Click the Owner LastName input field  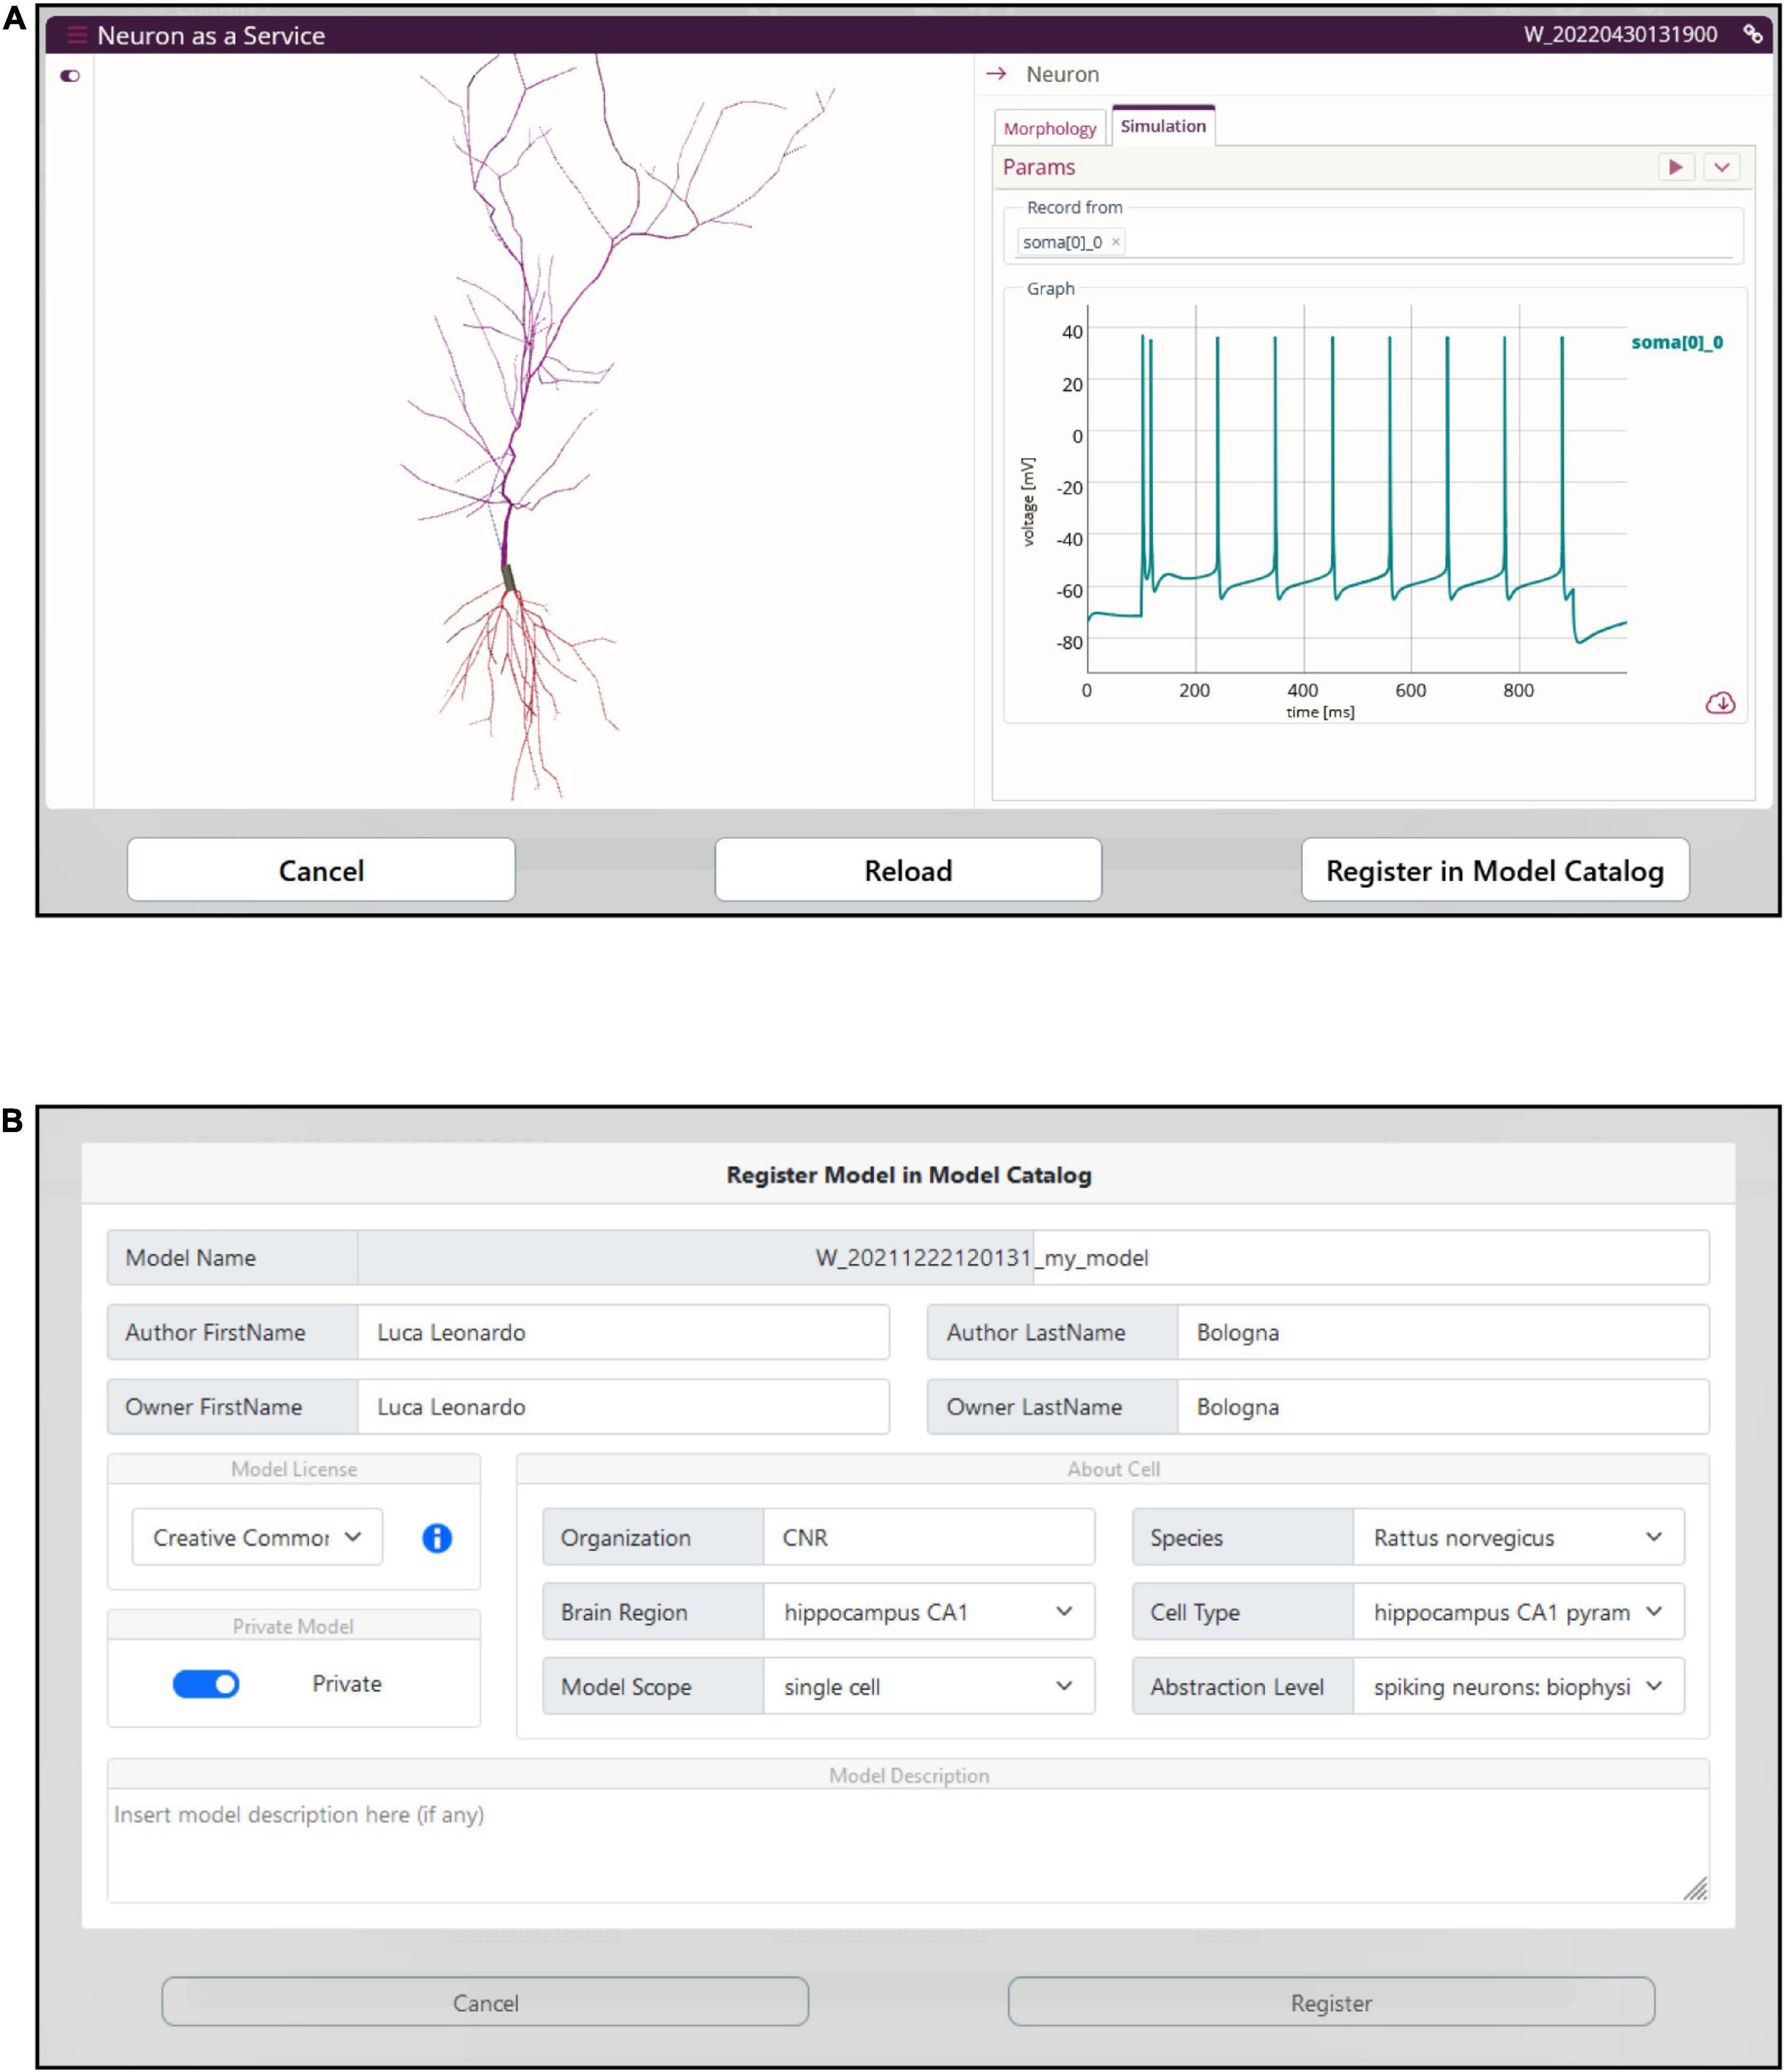tap(1442, 1407)
